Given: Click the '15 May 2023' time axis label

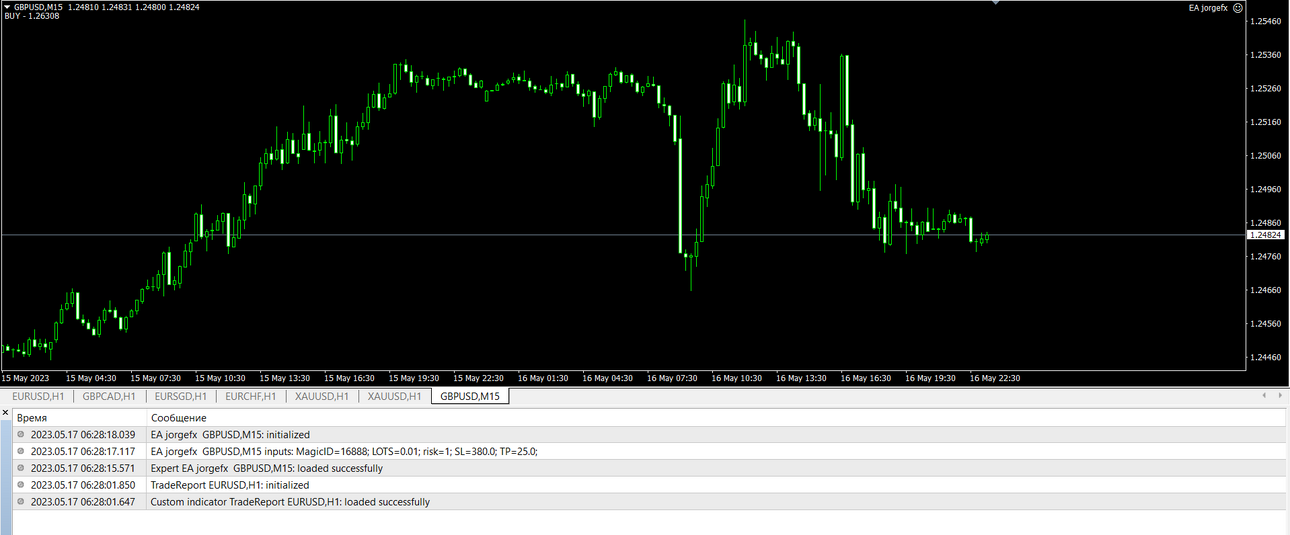Looking at the screenshot, I should click(x=25, y=378).
